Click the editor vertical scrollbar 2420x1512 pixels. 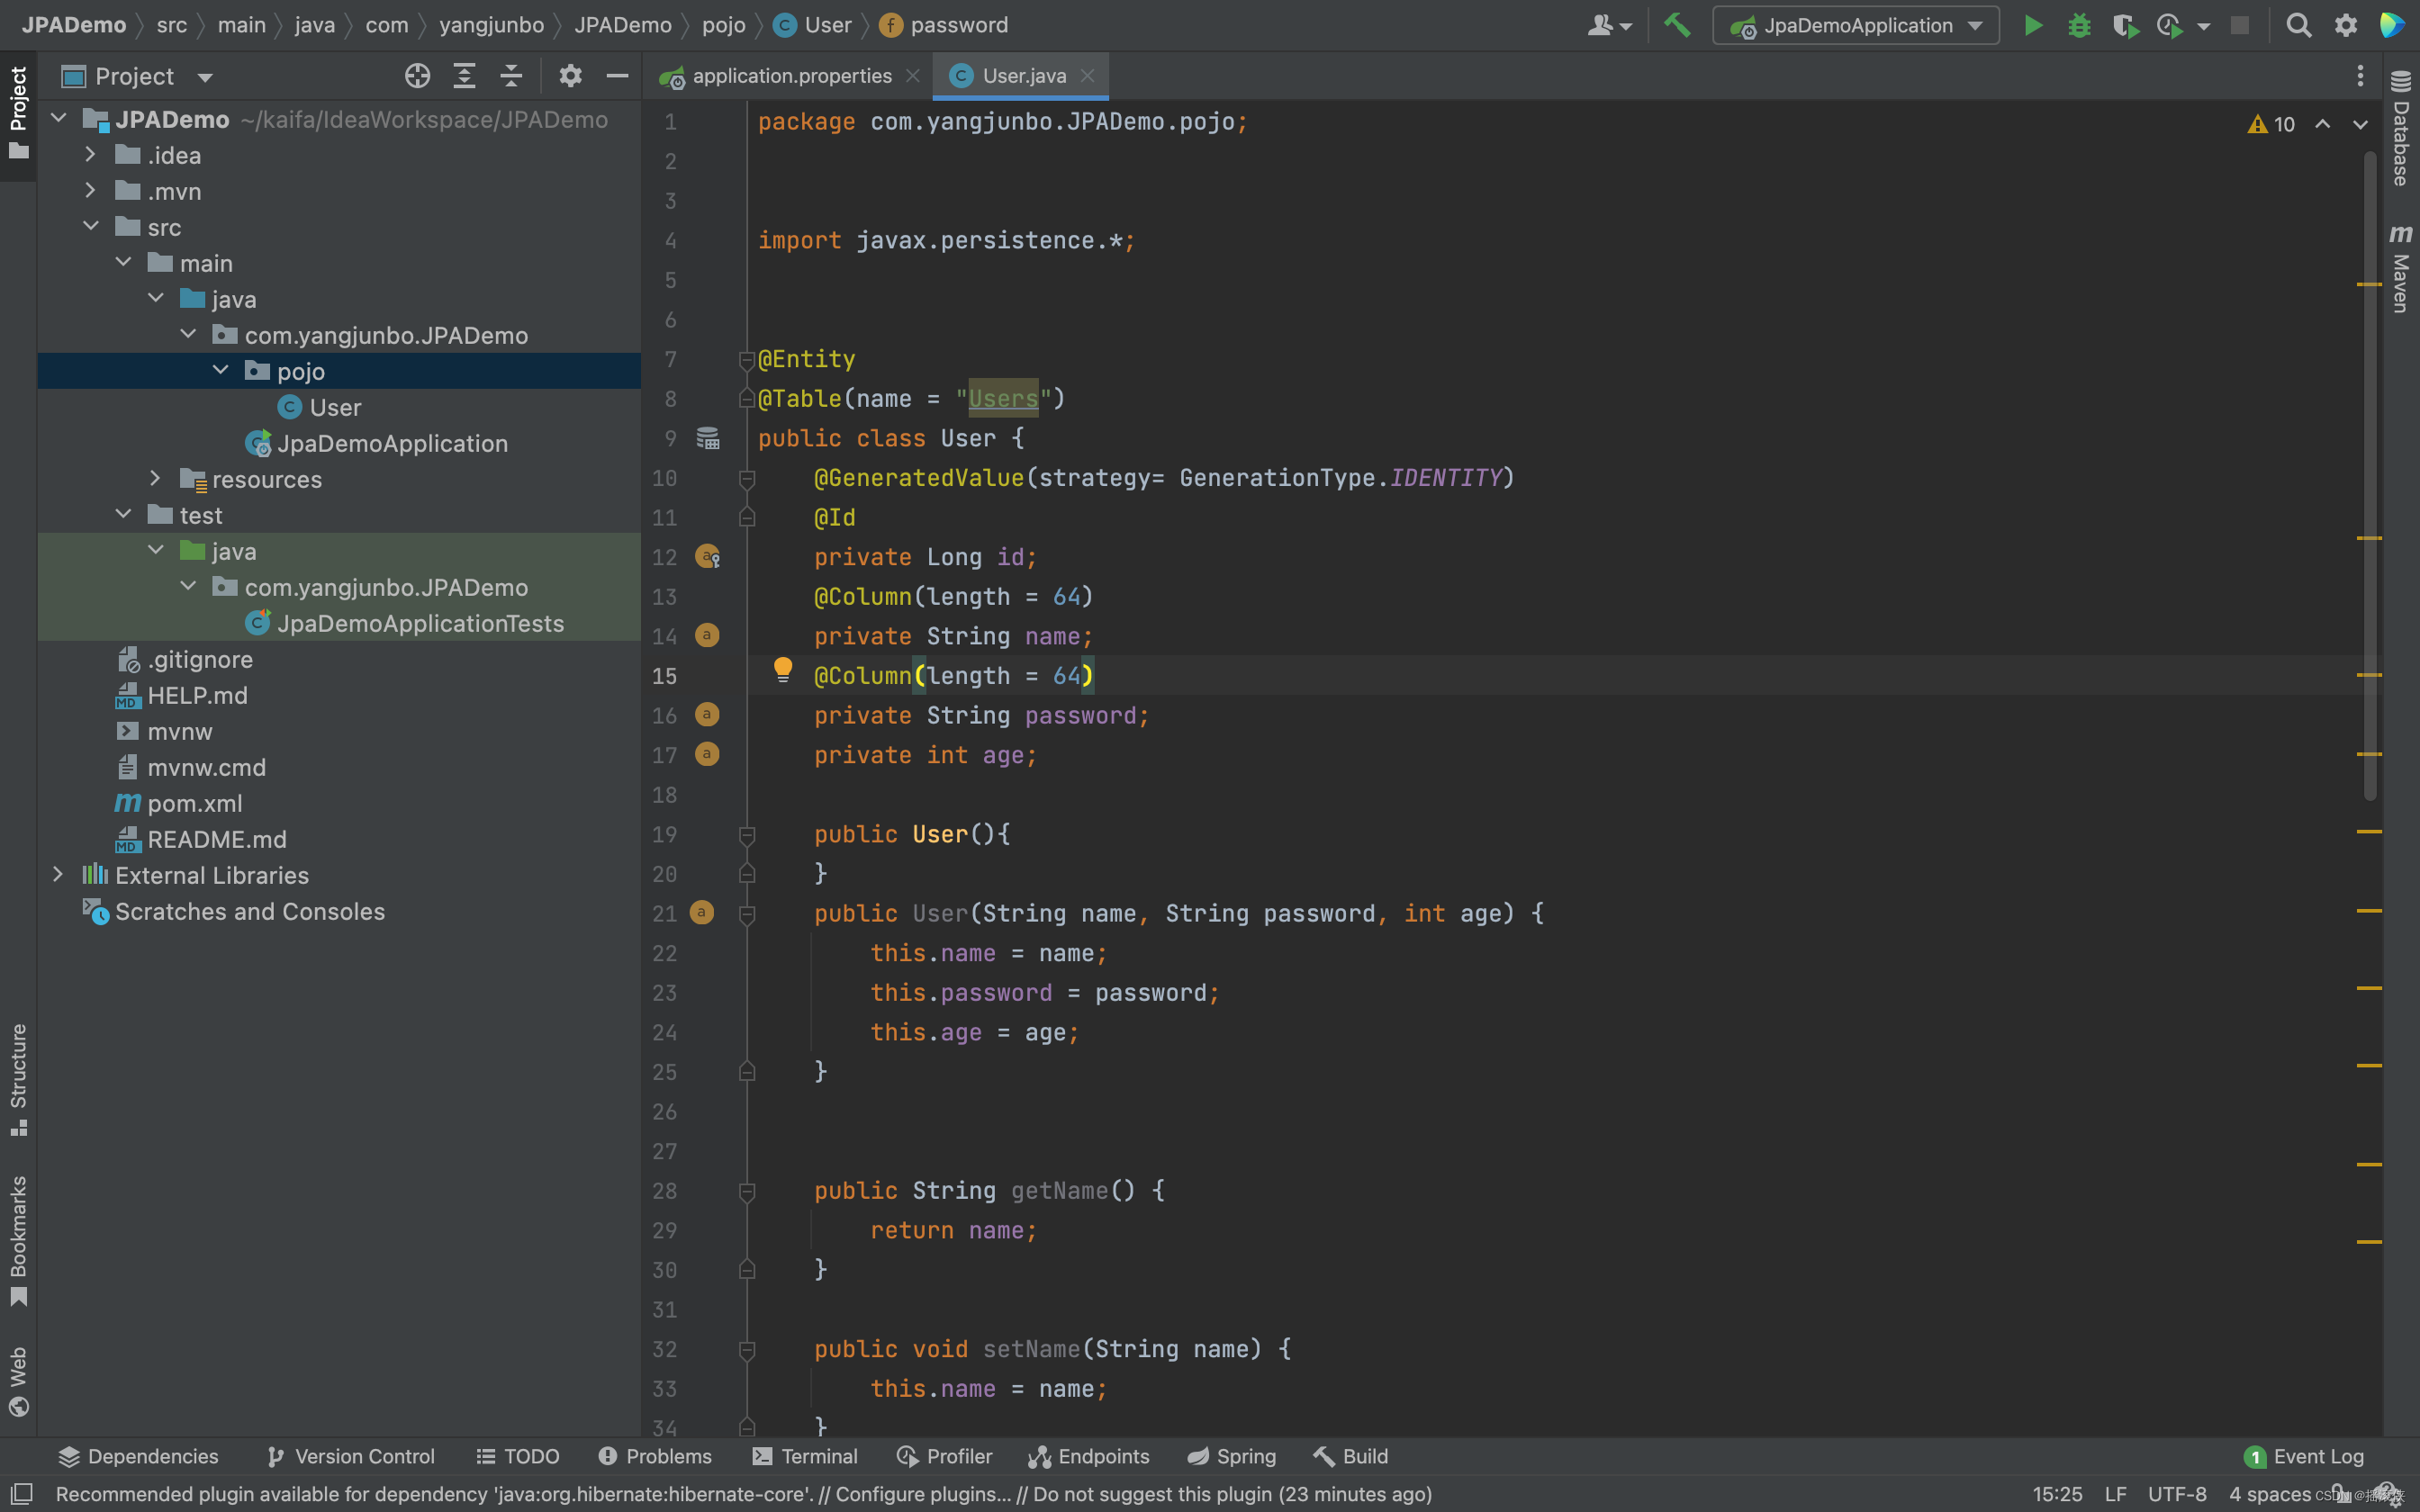coord(2370,475)
